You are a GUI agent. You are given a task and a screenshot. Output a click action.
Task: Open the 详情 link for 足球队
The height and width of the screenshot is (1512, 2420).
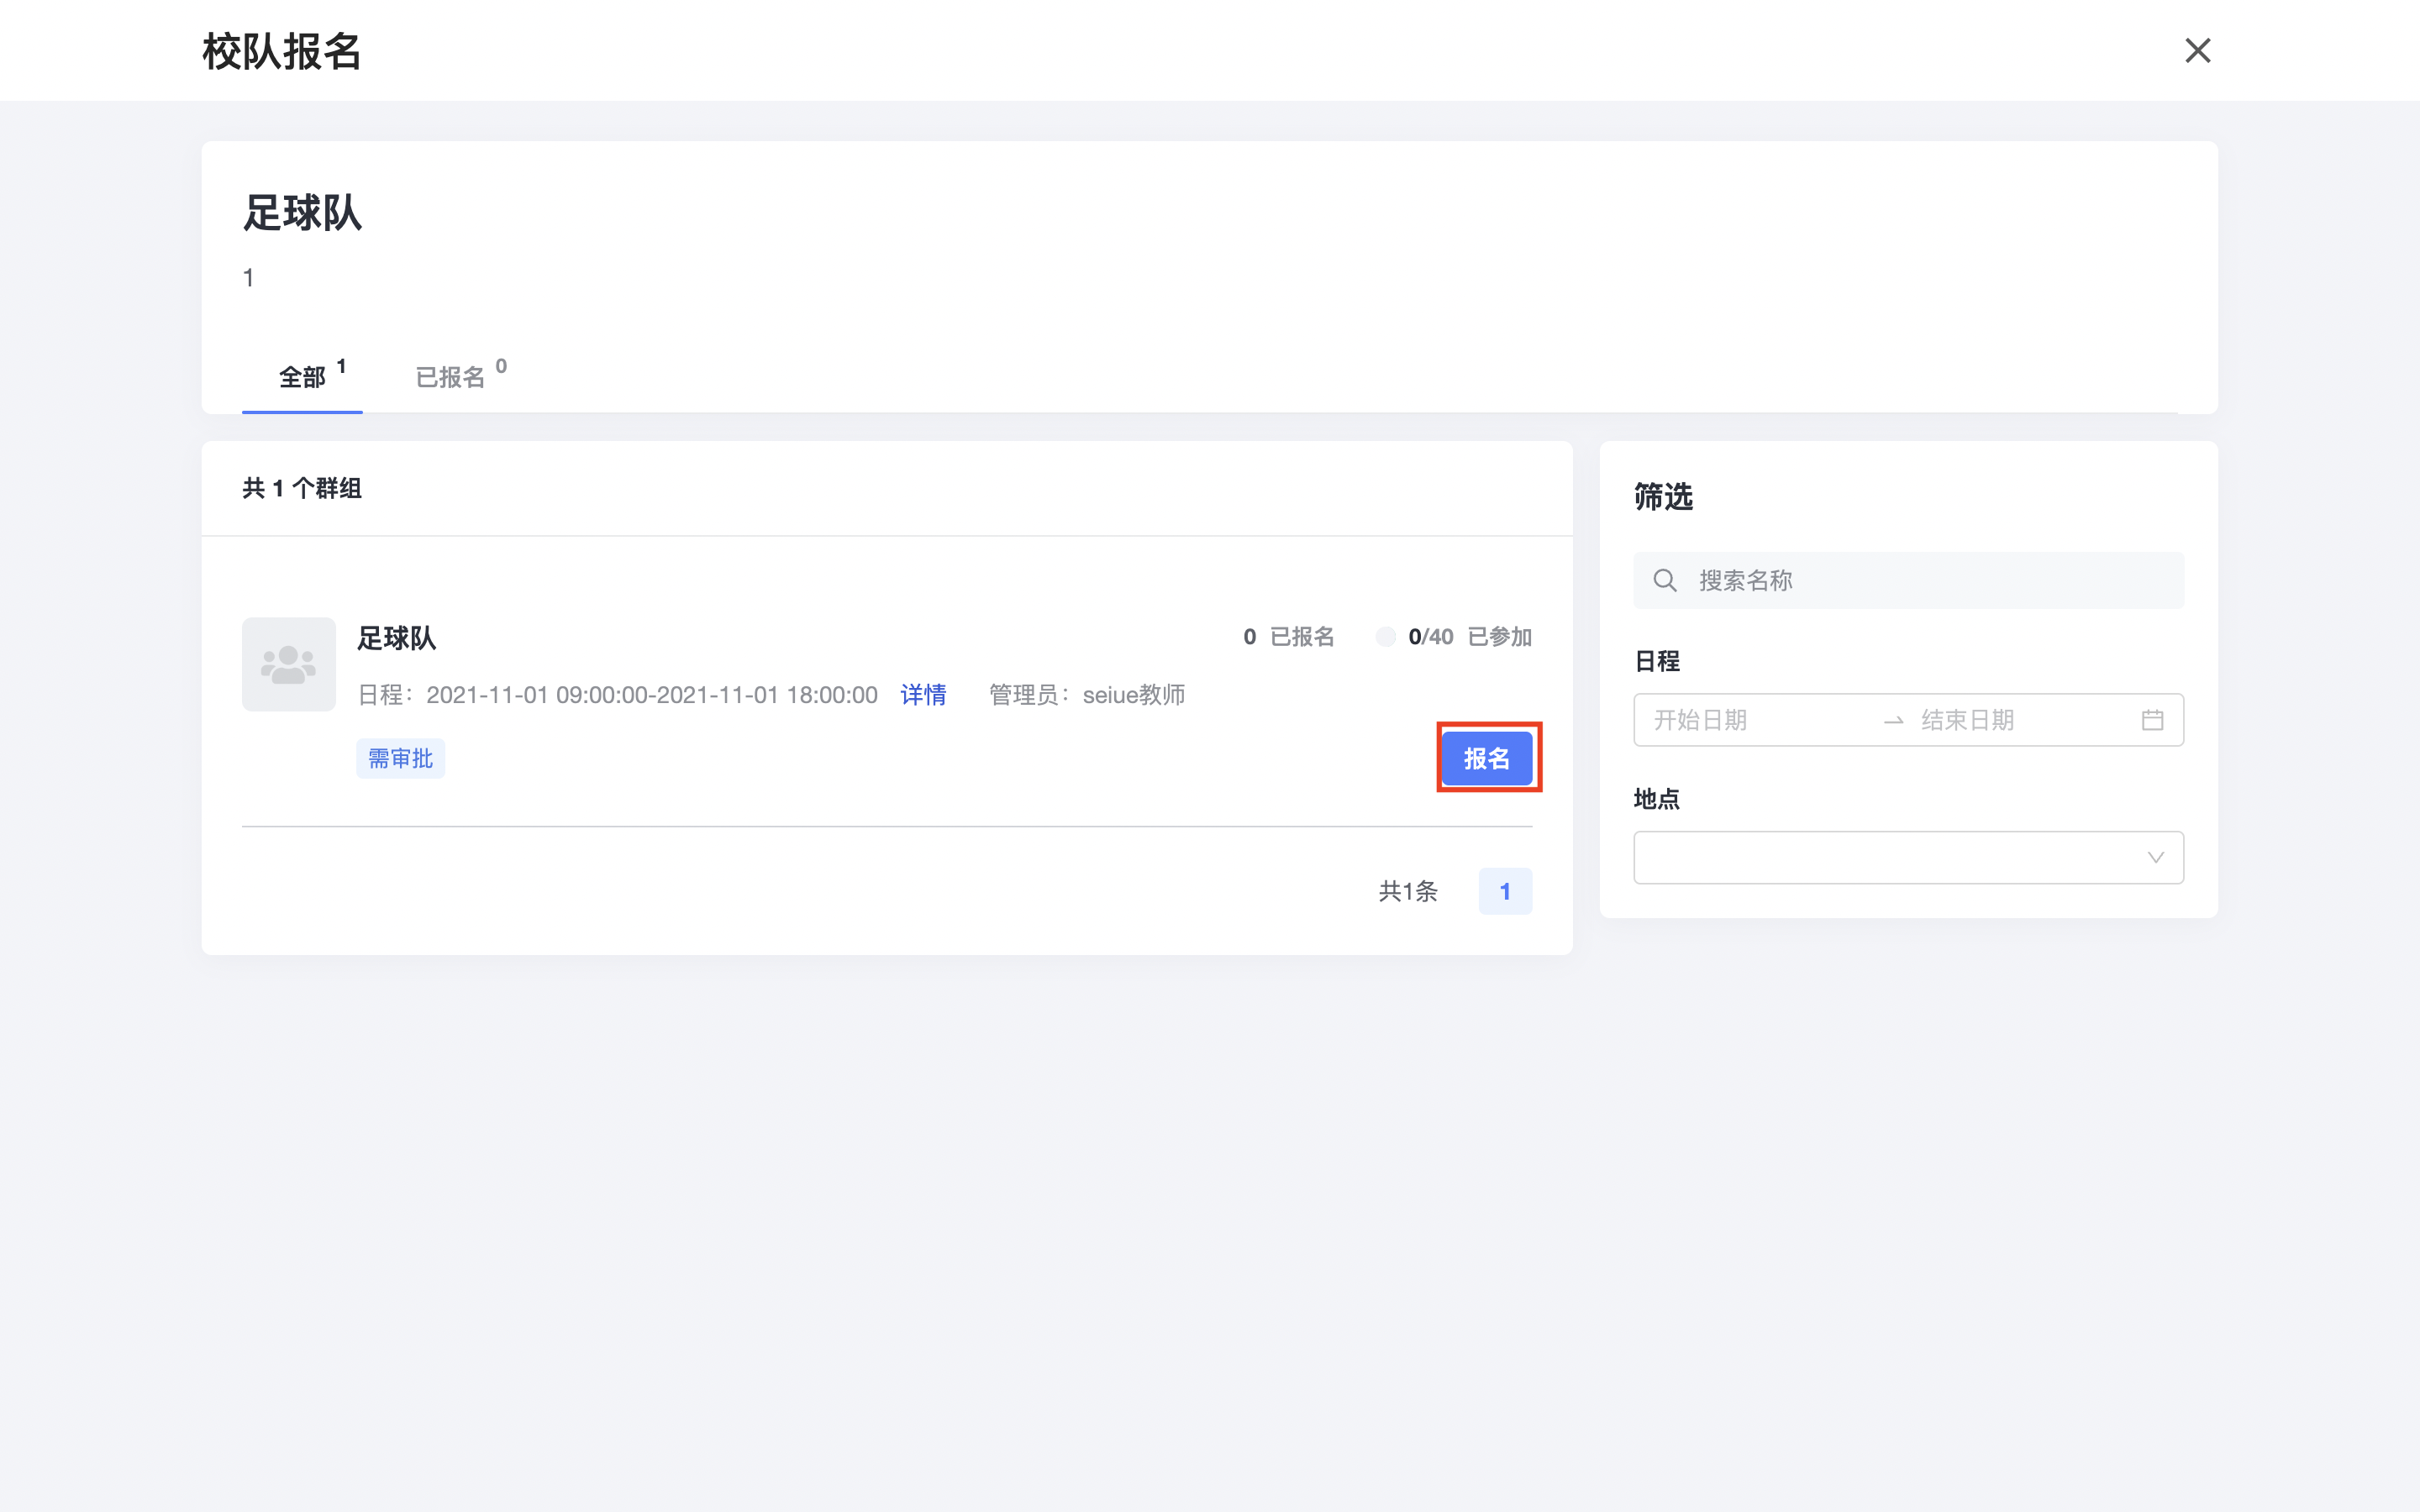click(x=923, y=695)
